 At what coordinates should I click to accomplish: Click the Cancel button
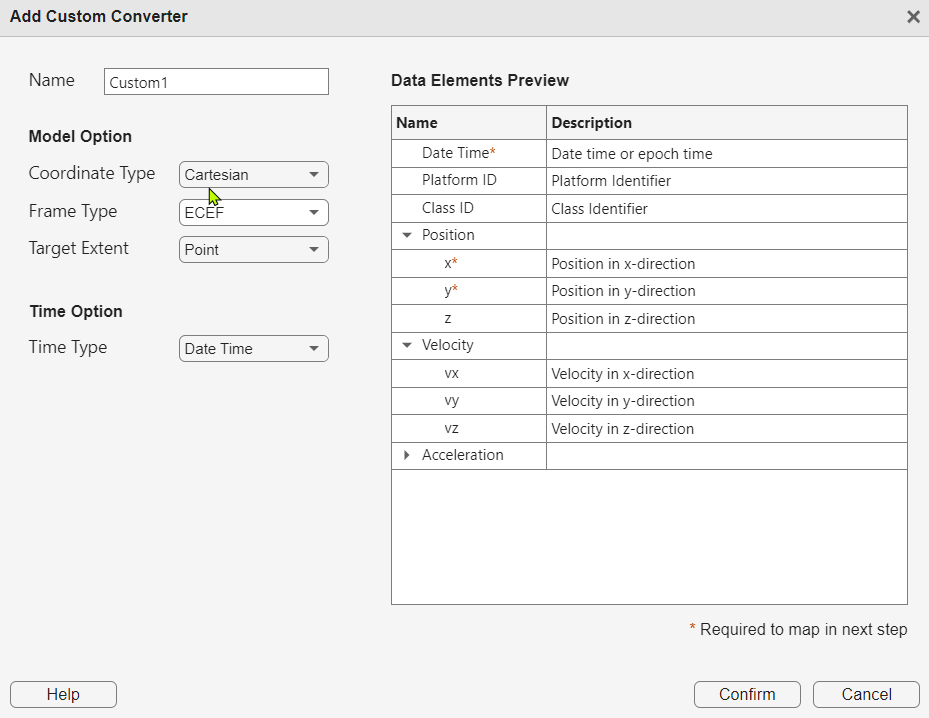pyautogui.click(x=866, y=695)
